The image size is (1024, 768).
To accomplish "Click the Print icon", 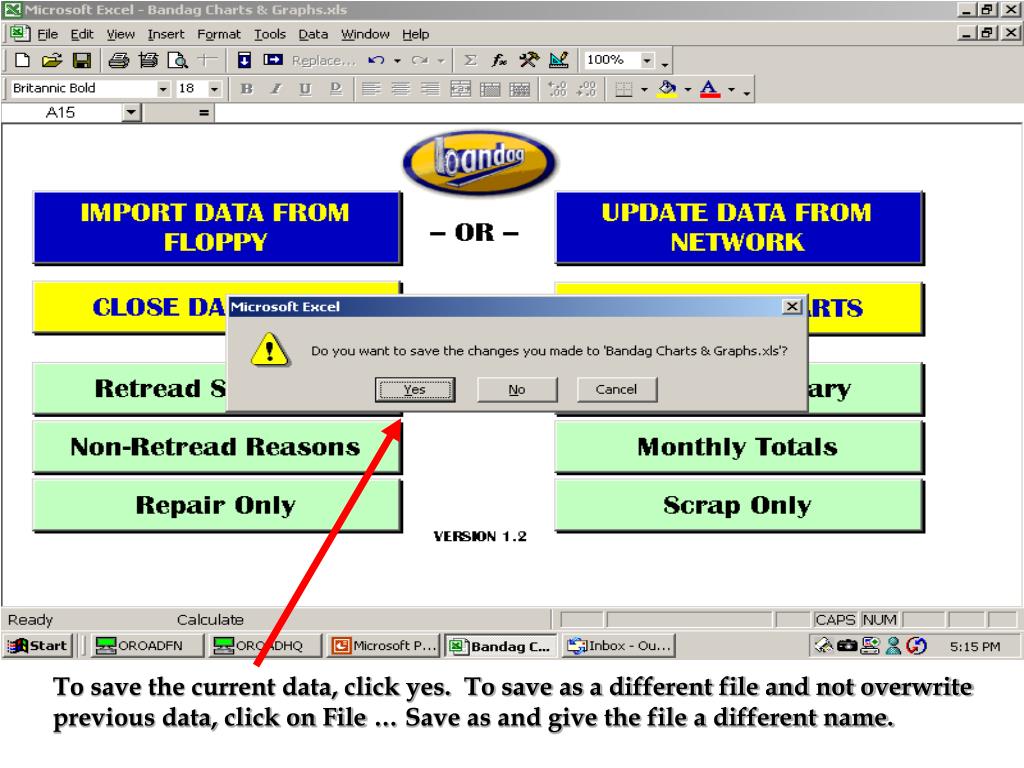I will click(x=118, y=60).
